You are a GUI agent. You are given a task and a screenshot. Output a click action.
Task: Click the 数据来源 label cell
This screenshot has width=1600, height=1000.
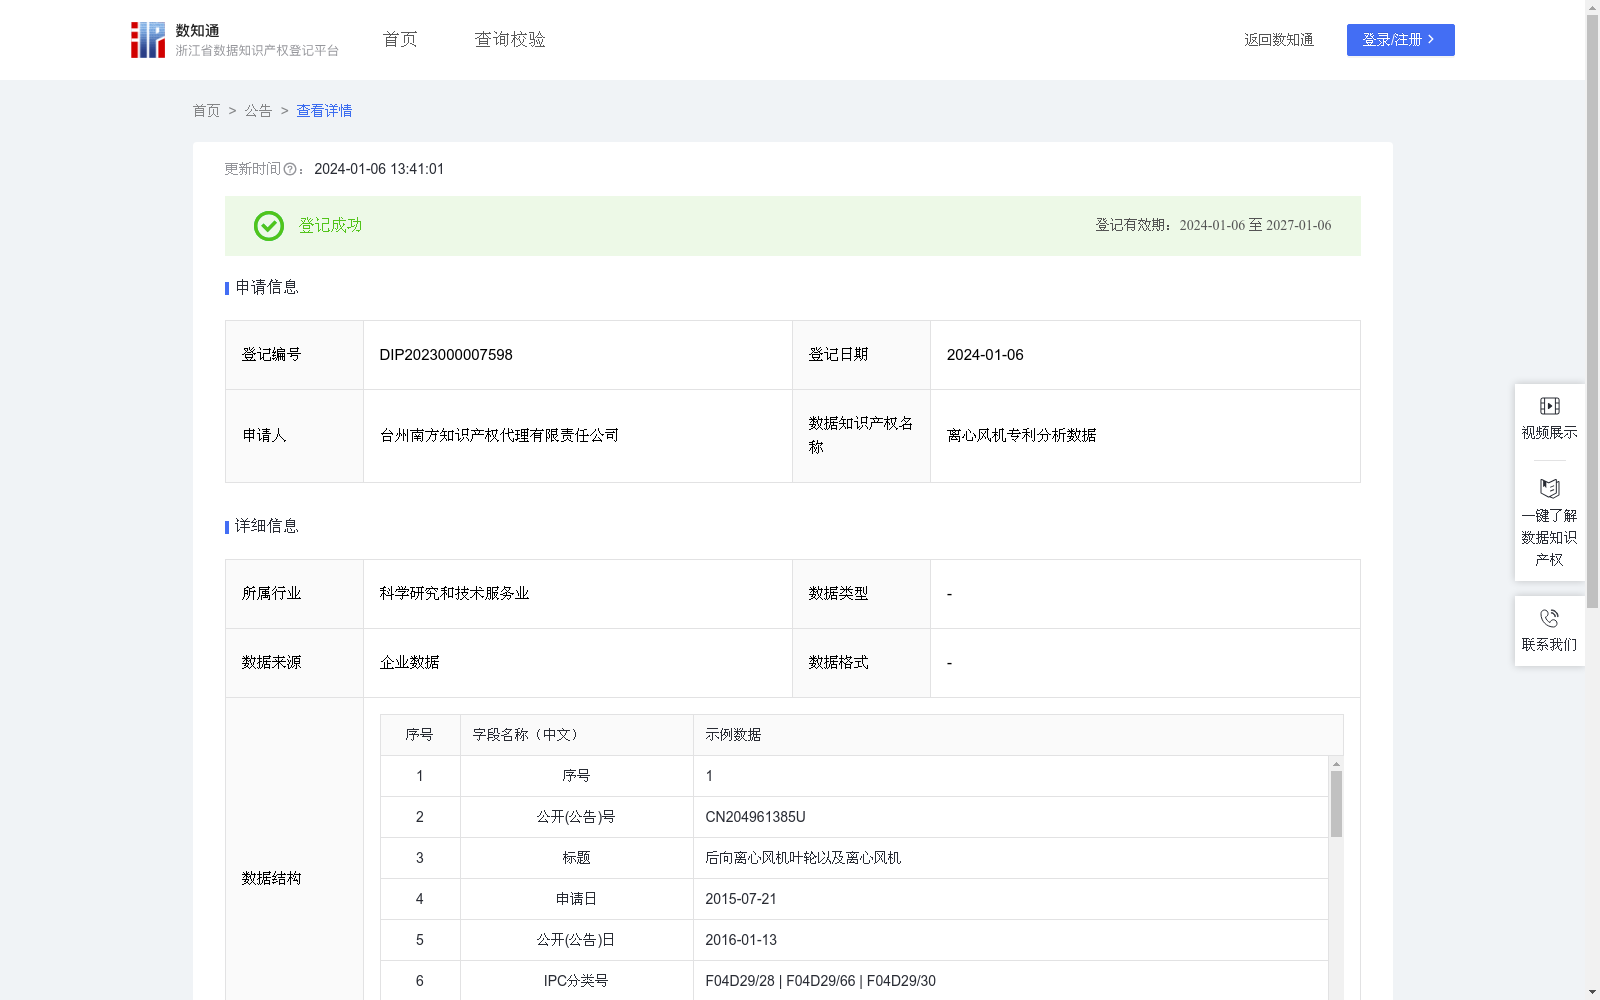pos(294,663)
